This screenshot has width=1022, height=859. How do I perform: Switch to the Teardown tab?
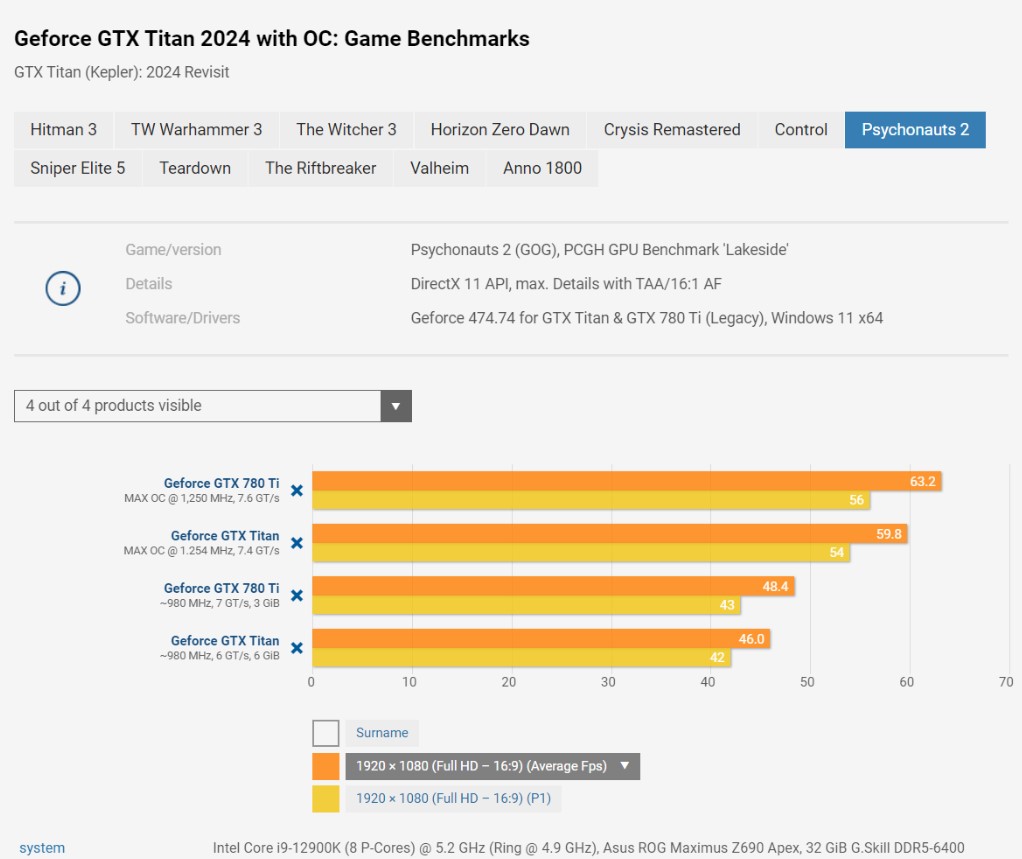click(195, 168)
